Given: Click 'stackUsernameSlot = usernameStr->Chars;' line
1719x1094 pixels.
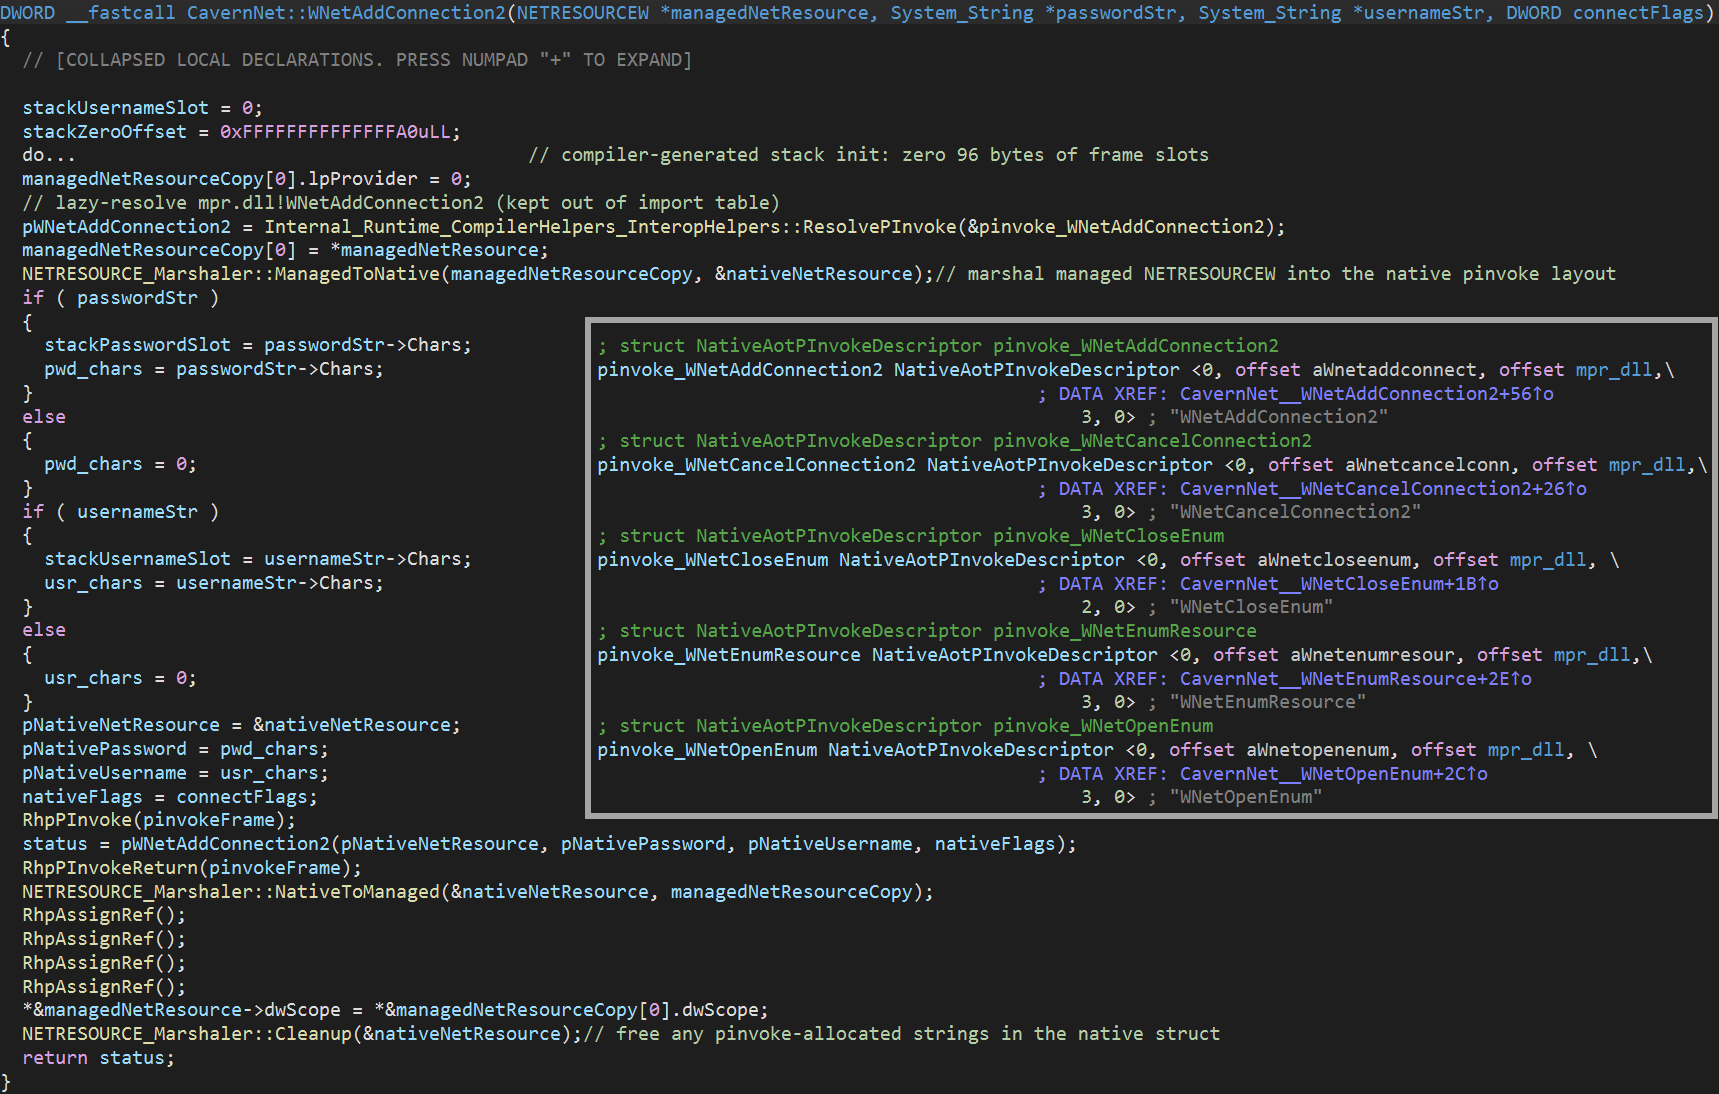Looking at the screenshot, I should tap(258, 559).
